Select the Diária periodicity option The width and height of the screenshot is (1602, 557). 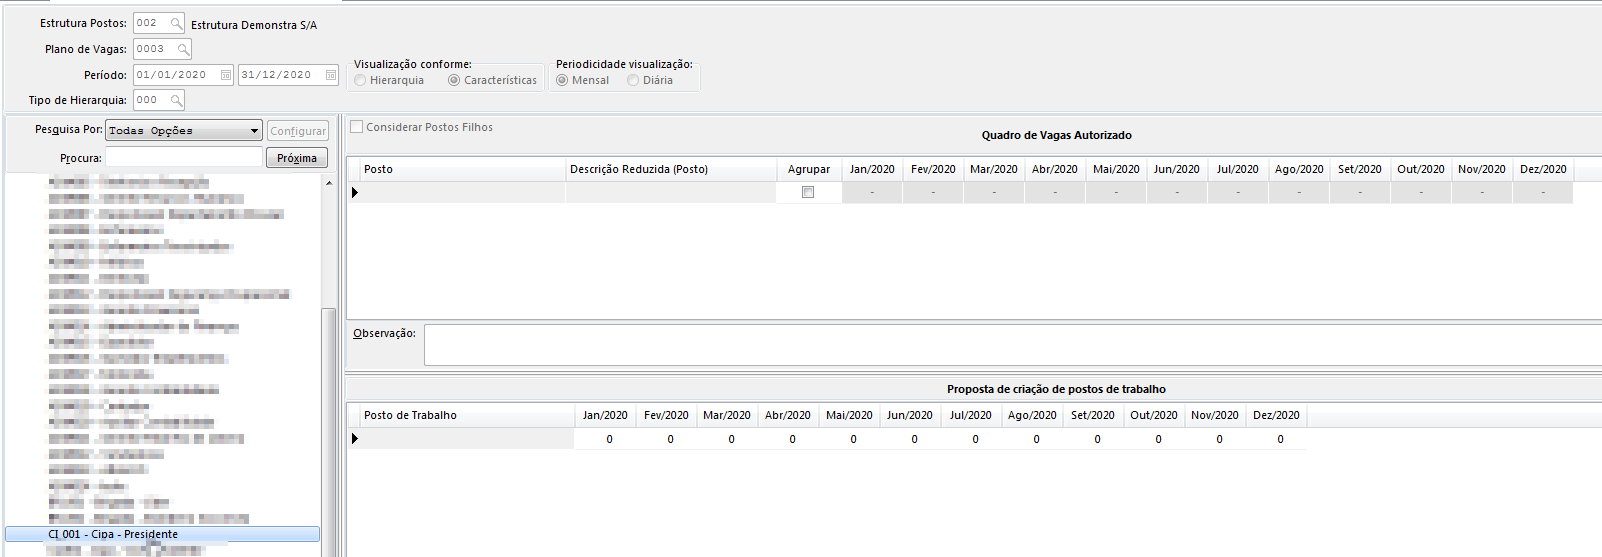click(633, 80)
